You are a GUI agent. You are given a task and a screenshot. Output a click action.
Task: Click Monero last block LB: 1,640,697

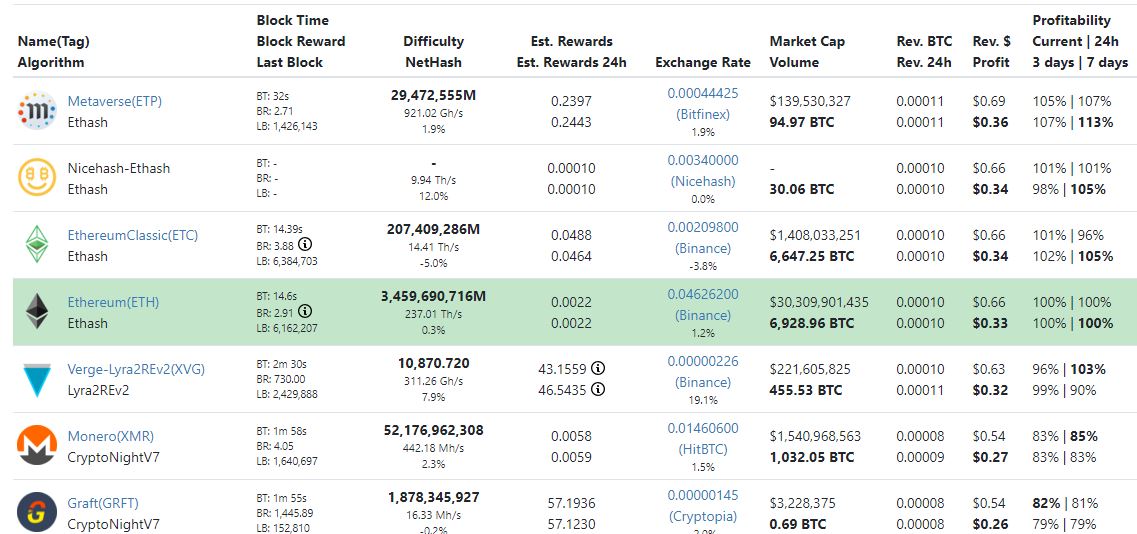coord(287,461)
